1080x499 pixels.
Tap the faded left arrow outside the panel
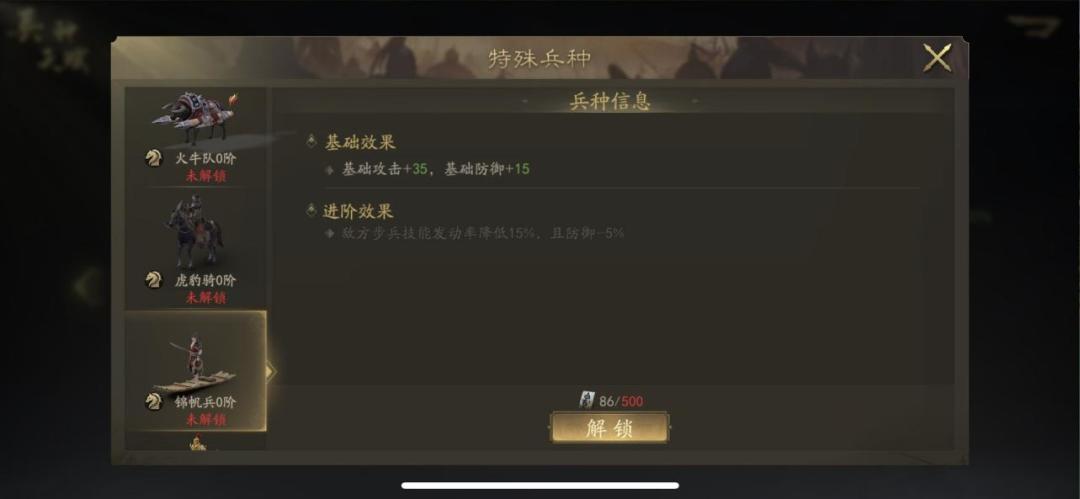pyautogui.click(x=86, y=285)
